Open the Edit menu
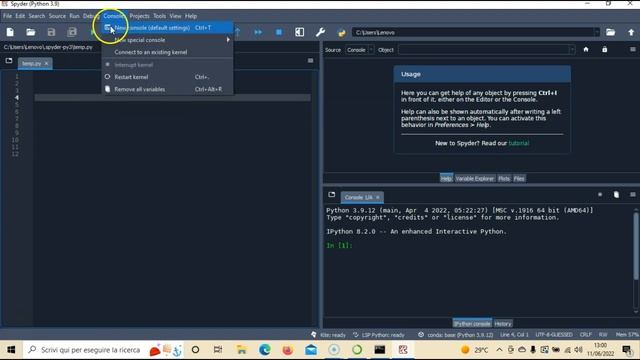This screenshot has height=360, width=640. [20, 16]
